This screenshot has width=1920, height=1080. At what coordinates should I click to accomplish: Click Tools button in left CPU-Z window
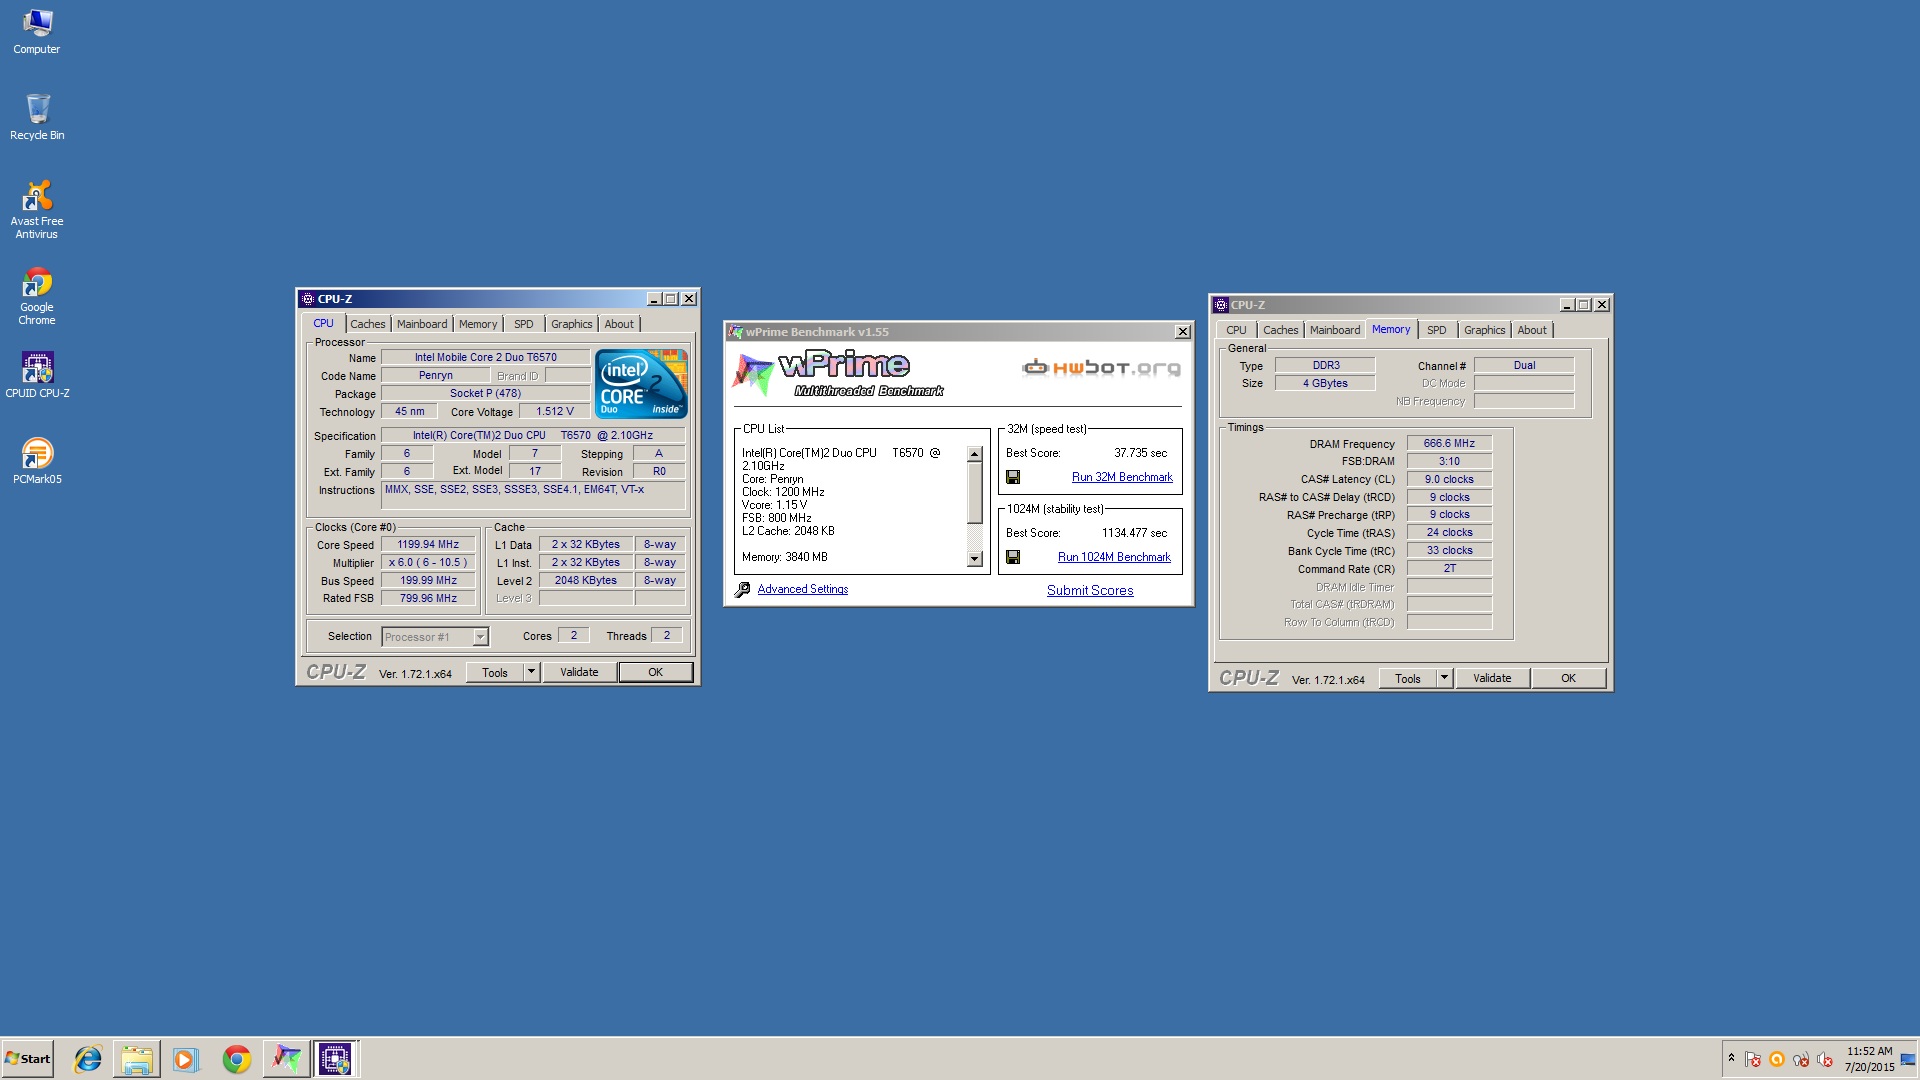495,673
